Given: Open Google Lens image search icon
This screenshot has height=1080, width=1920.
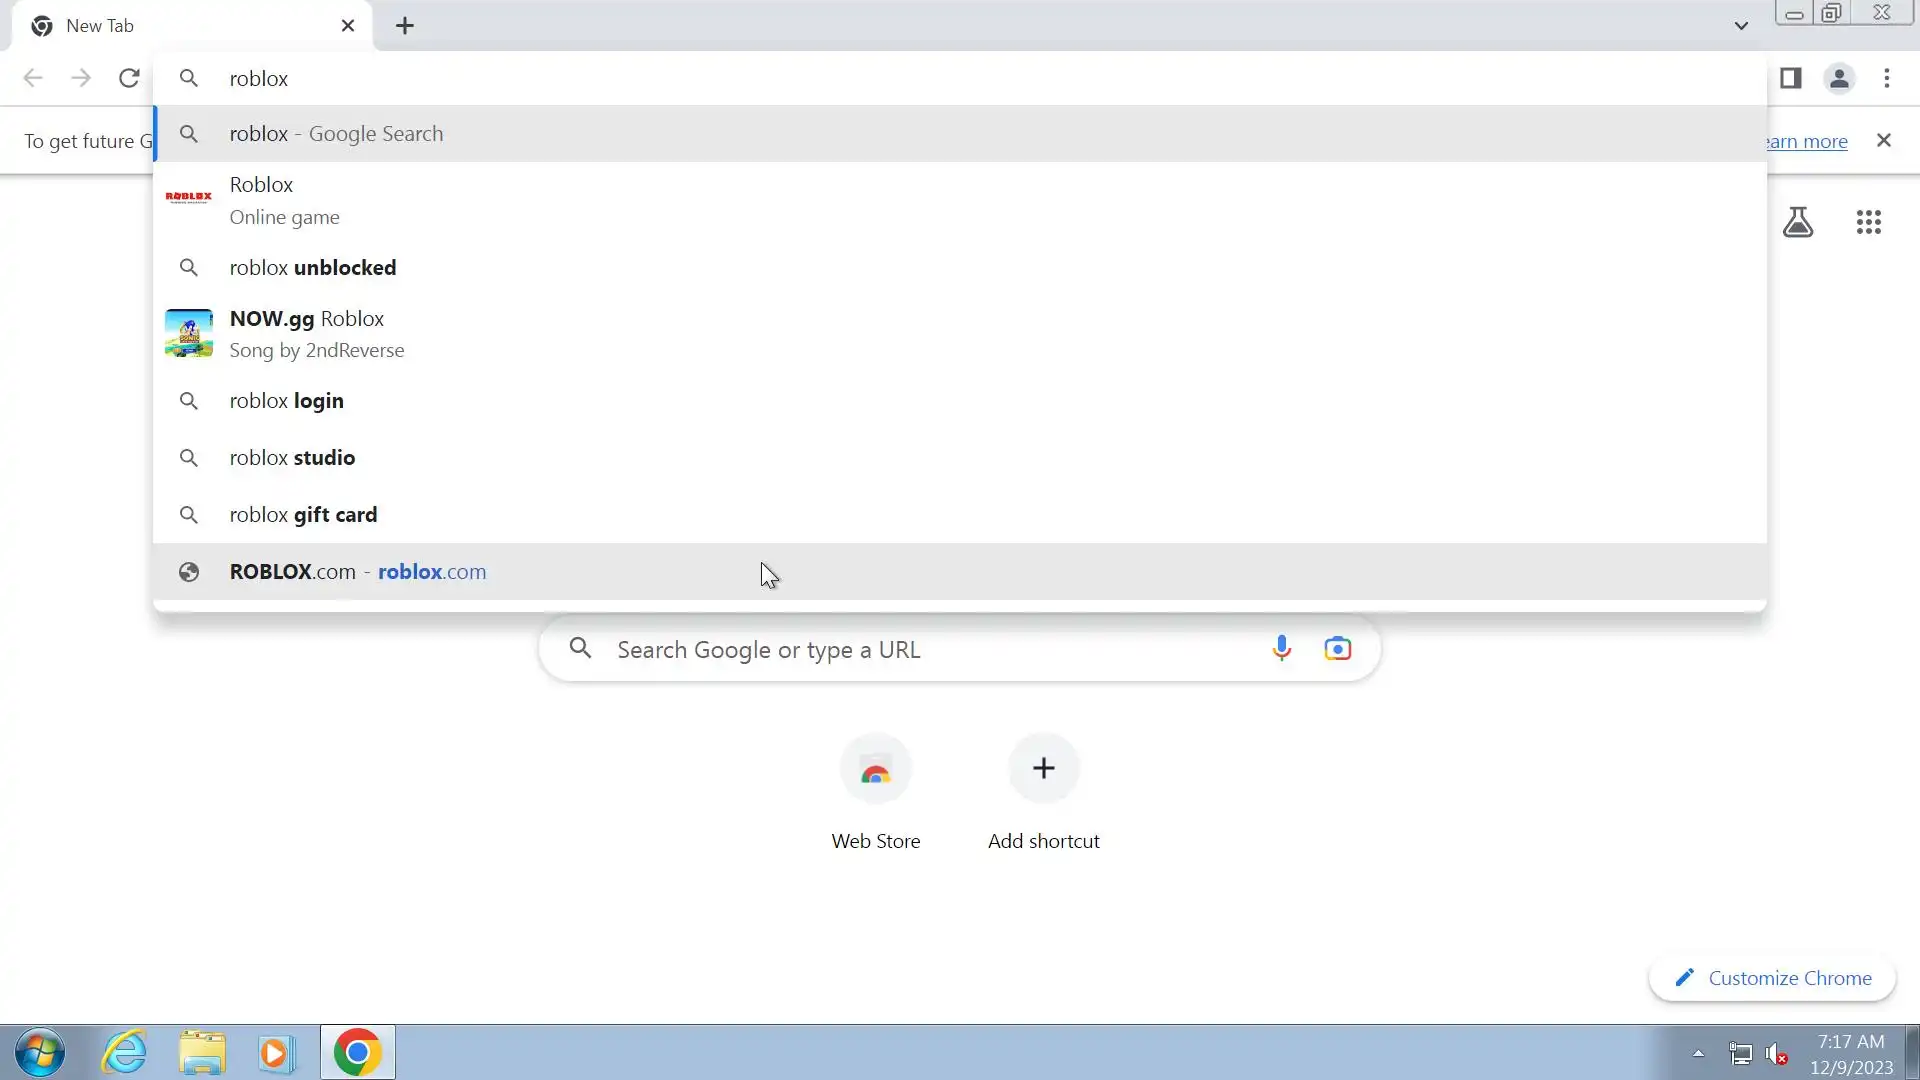Looking at the screenshot, I should click(x=1337, y=649).
